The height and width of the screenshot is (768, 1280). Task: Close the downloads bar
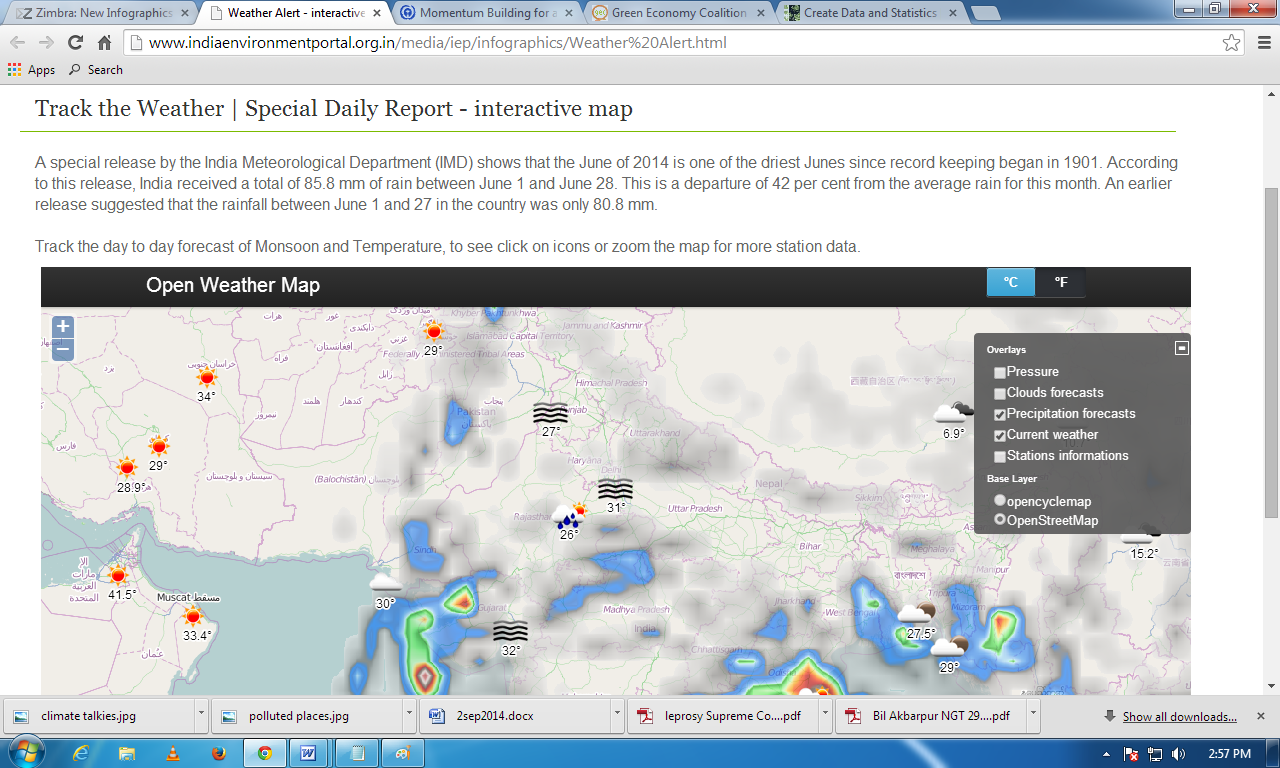click(1261, 716)
